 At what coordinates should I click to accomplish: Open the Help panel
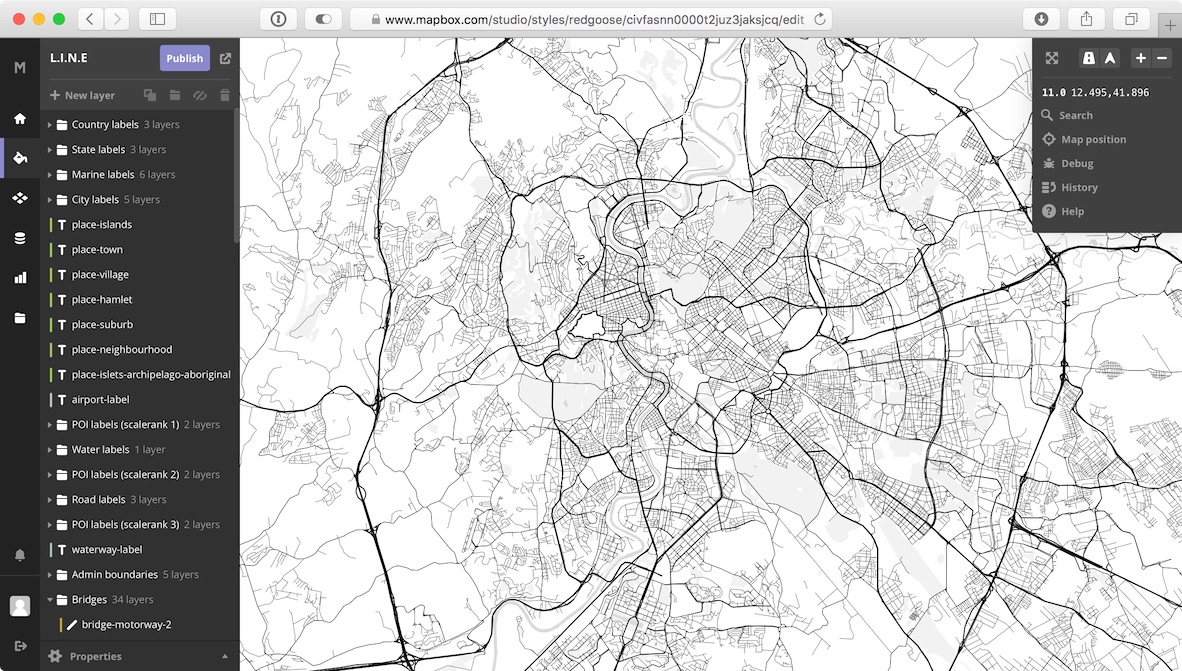click(x=1072, y=211)
